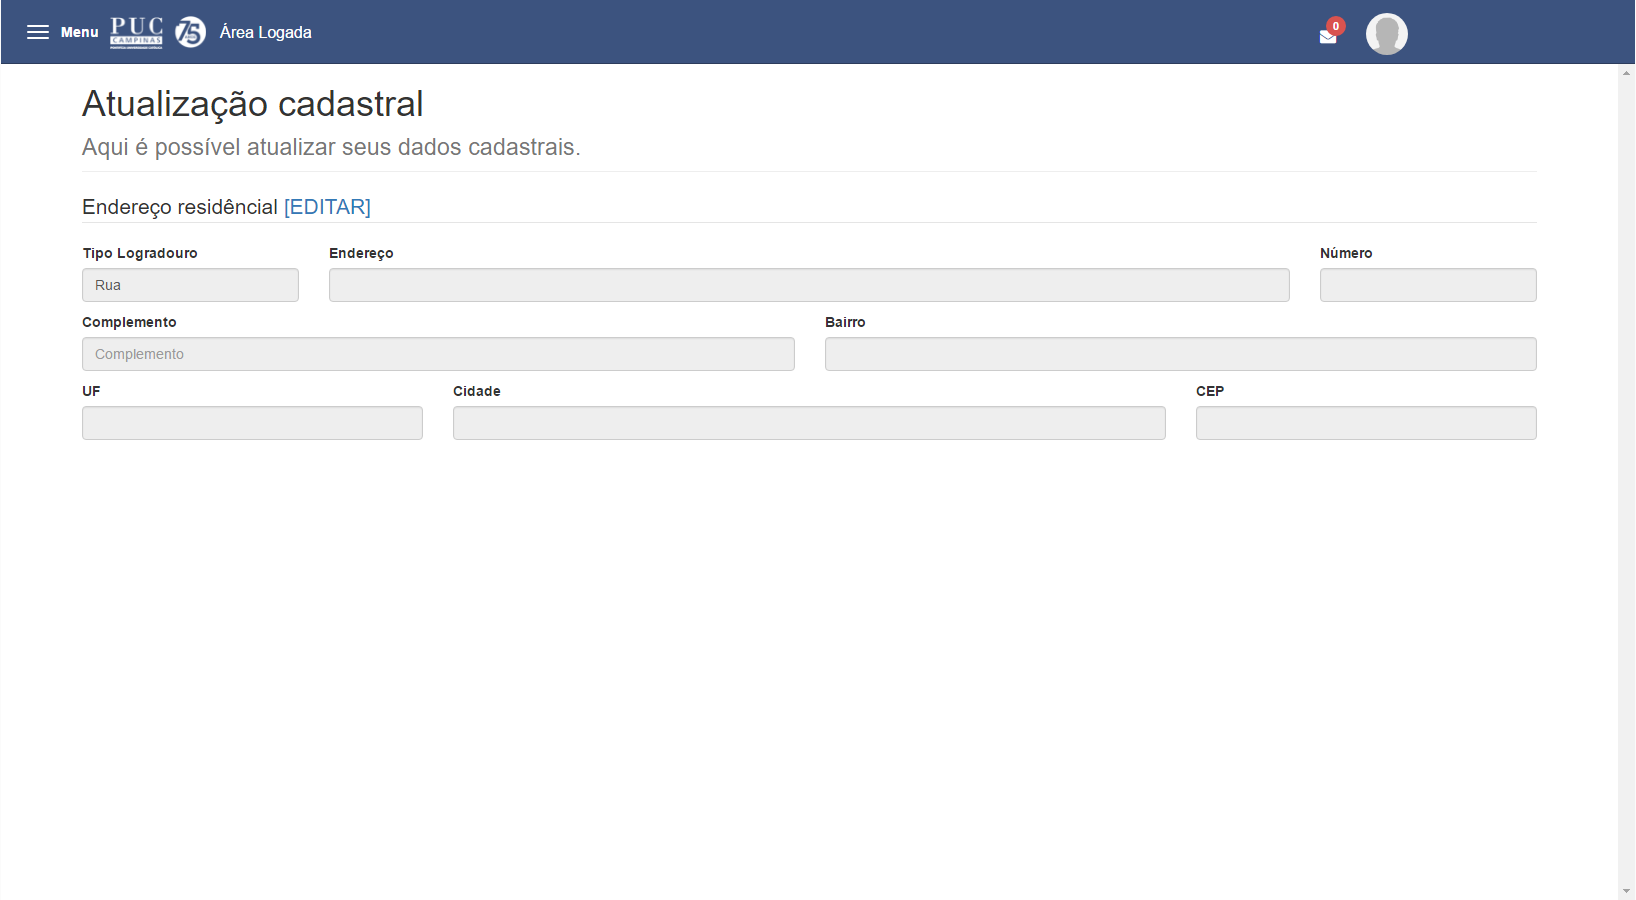
Task: Click the Área Logada header link
Action: (x=266, y=32)
